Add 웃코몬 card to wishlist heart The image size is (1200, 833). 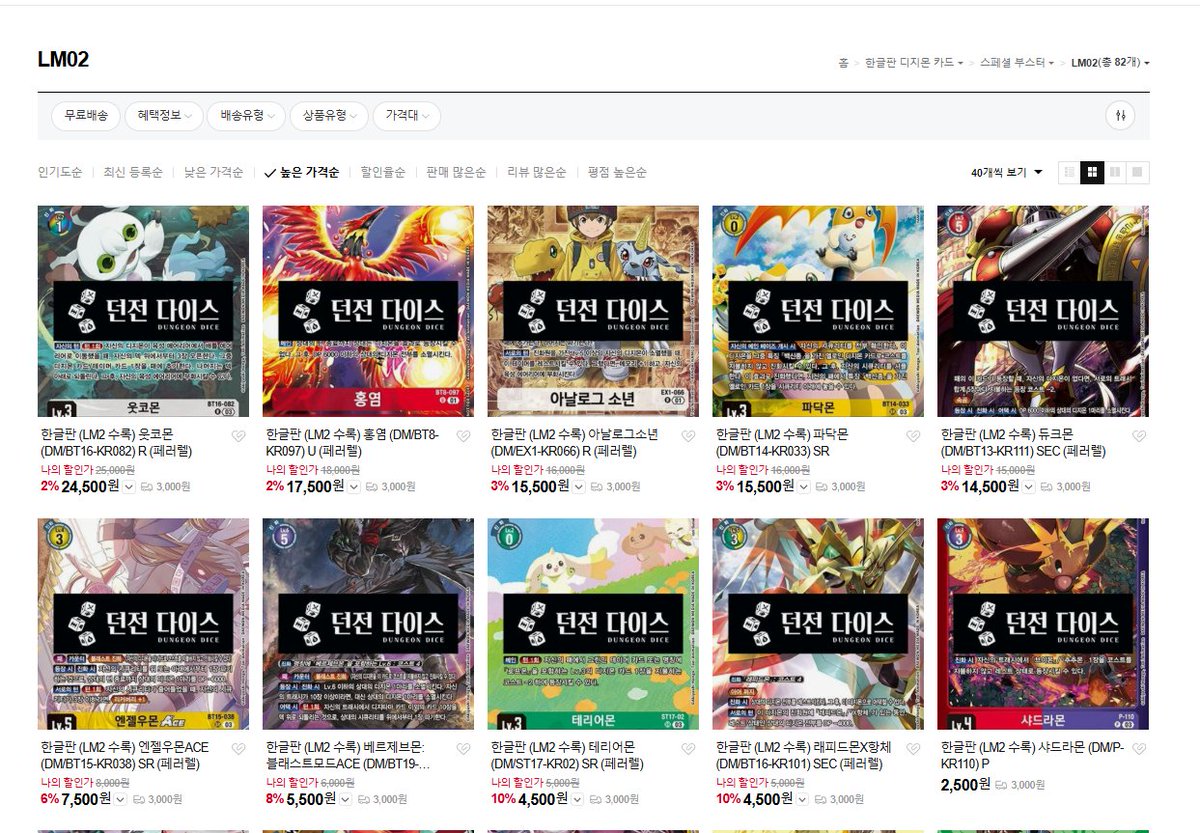238,436
